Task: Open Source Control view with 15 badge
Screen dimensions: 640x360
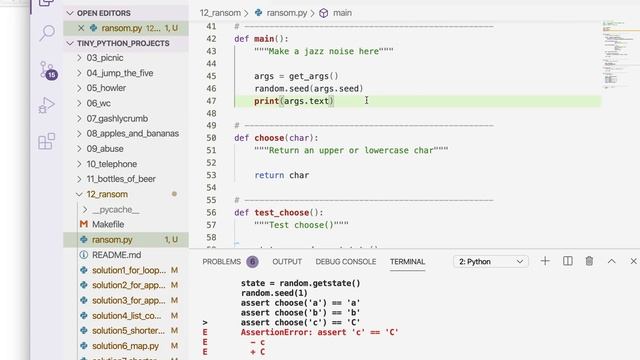Action: pos(48,70)
